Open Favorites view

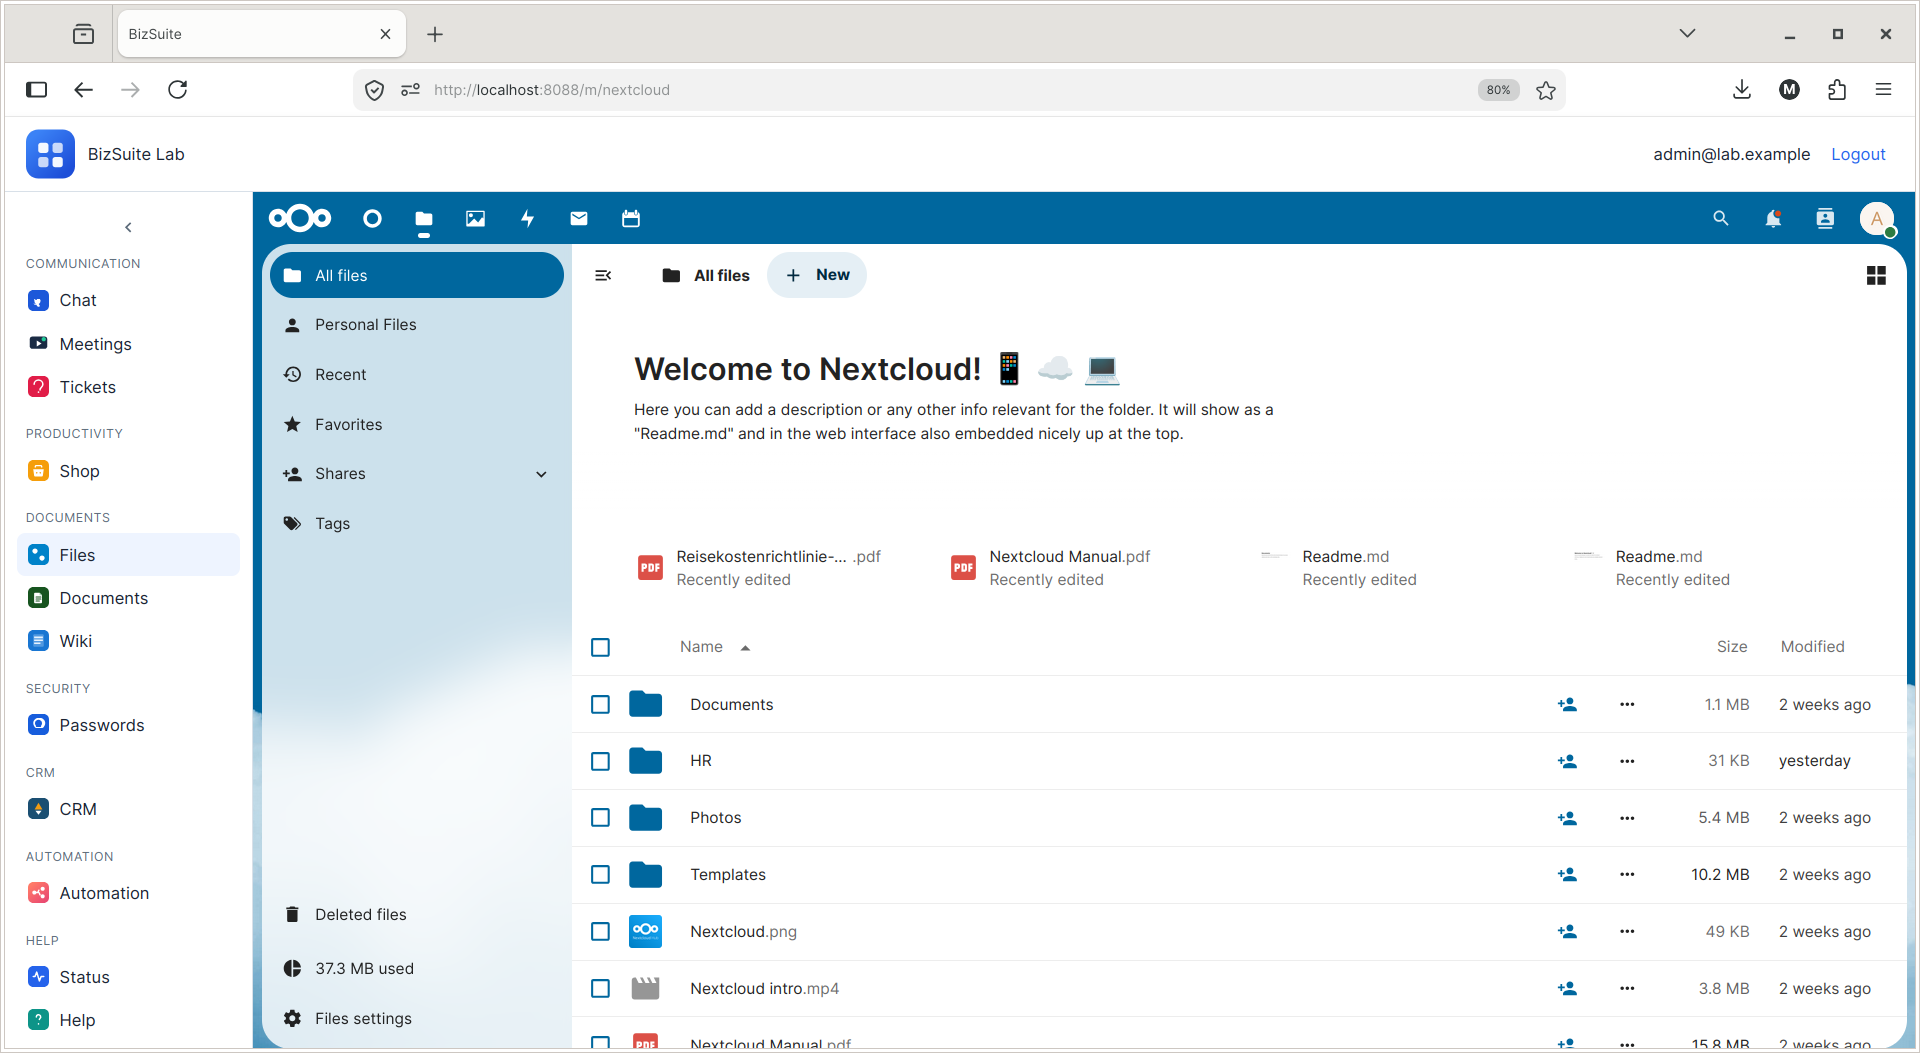[417, 424]
